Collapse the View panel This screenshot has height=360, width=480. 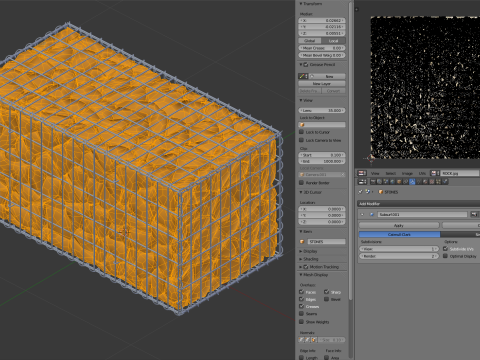301,100
